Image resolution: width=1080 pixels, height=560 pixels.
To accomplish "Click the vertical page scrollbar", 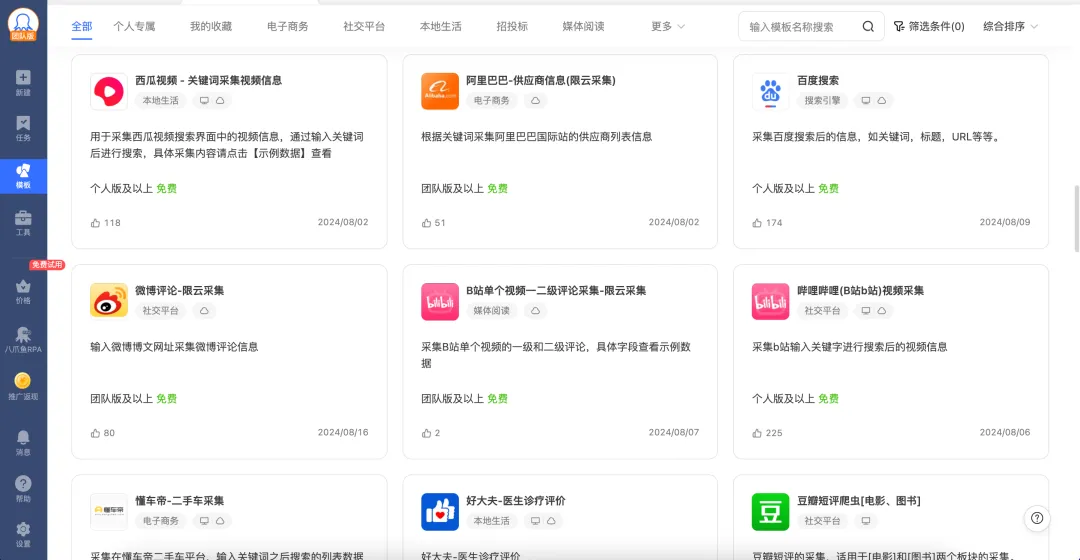I will pos(1076,218).
